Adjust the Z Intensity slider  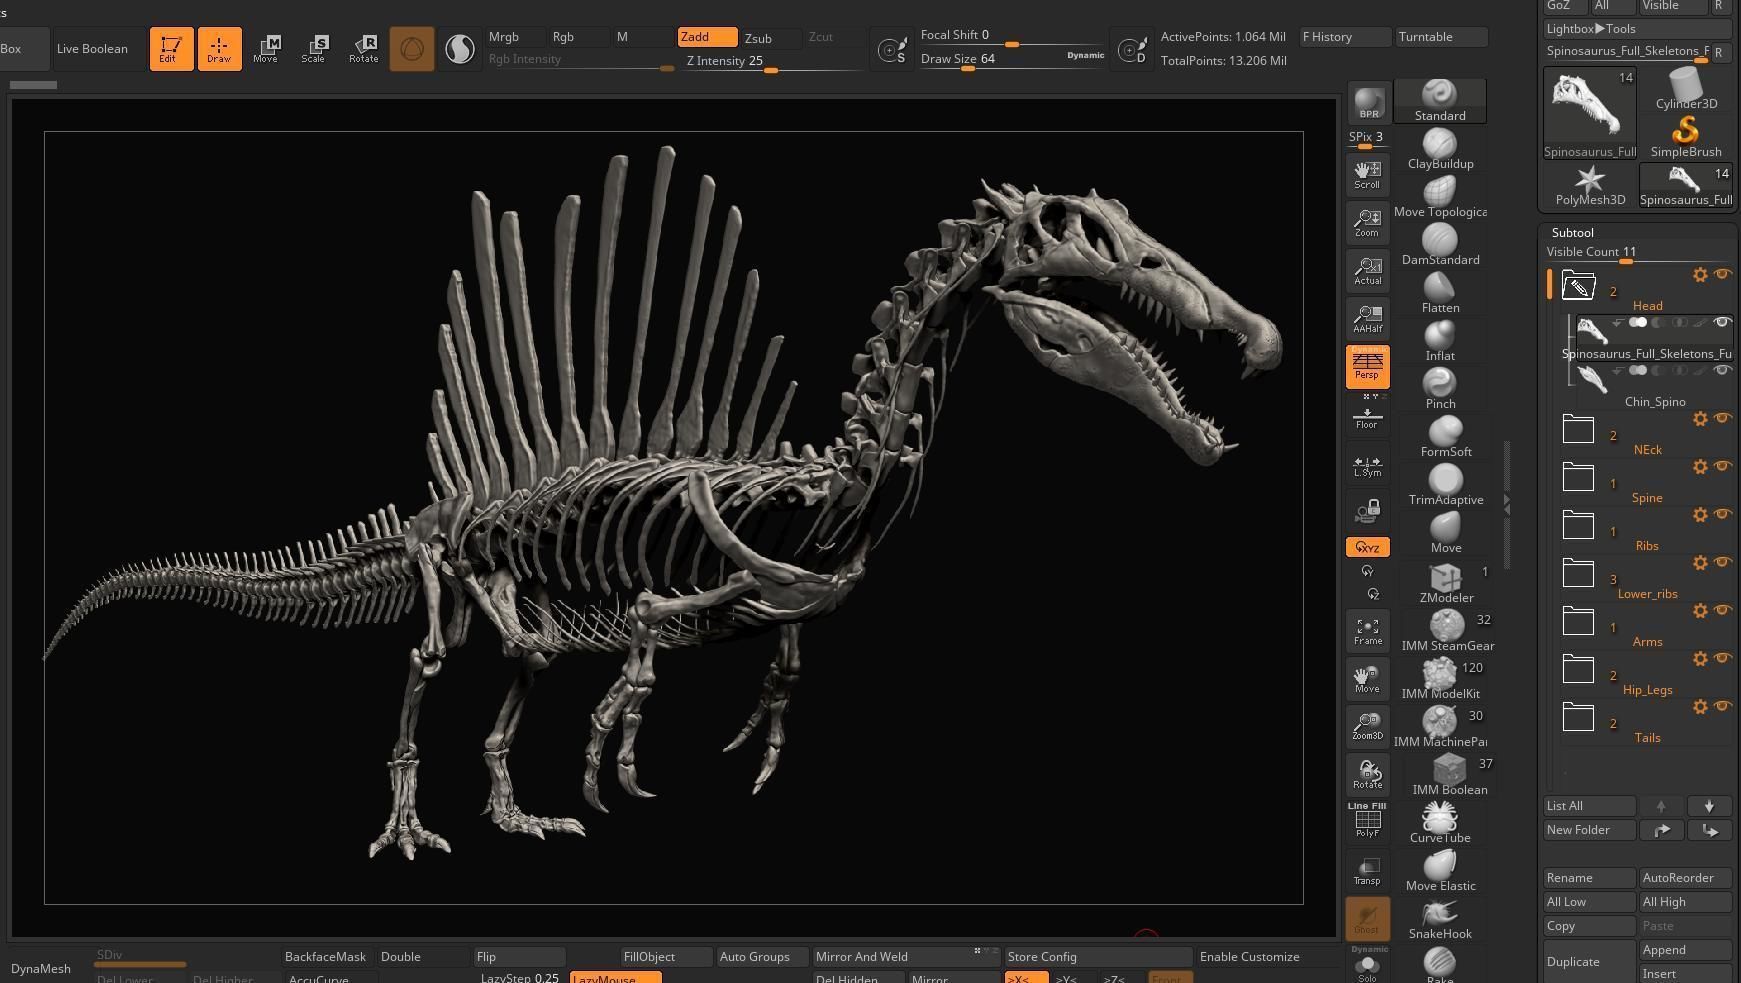click(x=774, y=61)
